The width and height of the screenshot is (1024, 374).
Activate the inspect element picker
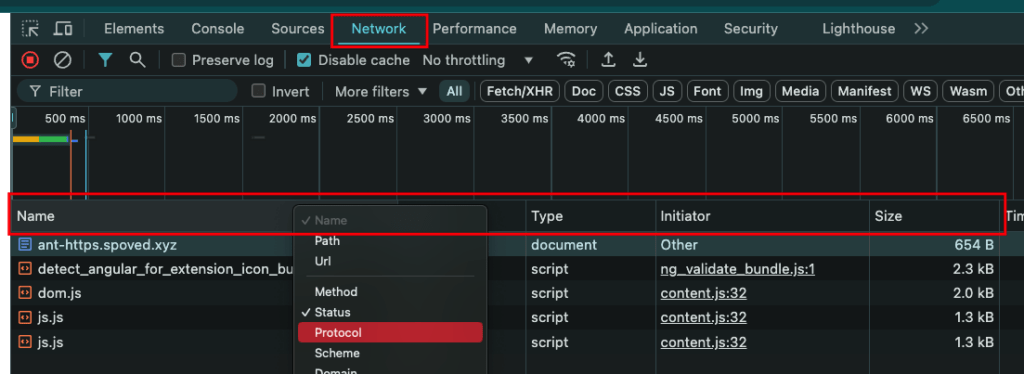[x=30, y=29]
